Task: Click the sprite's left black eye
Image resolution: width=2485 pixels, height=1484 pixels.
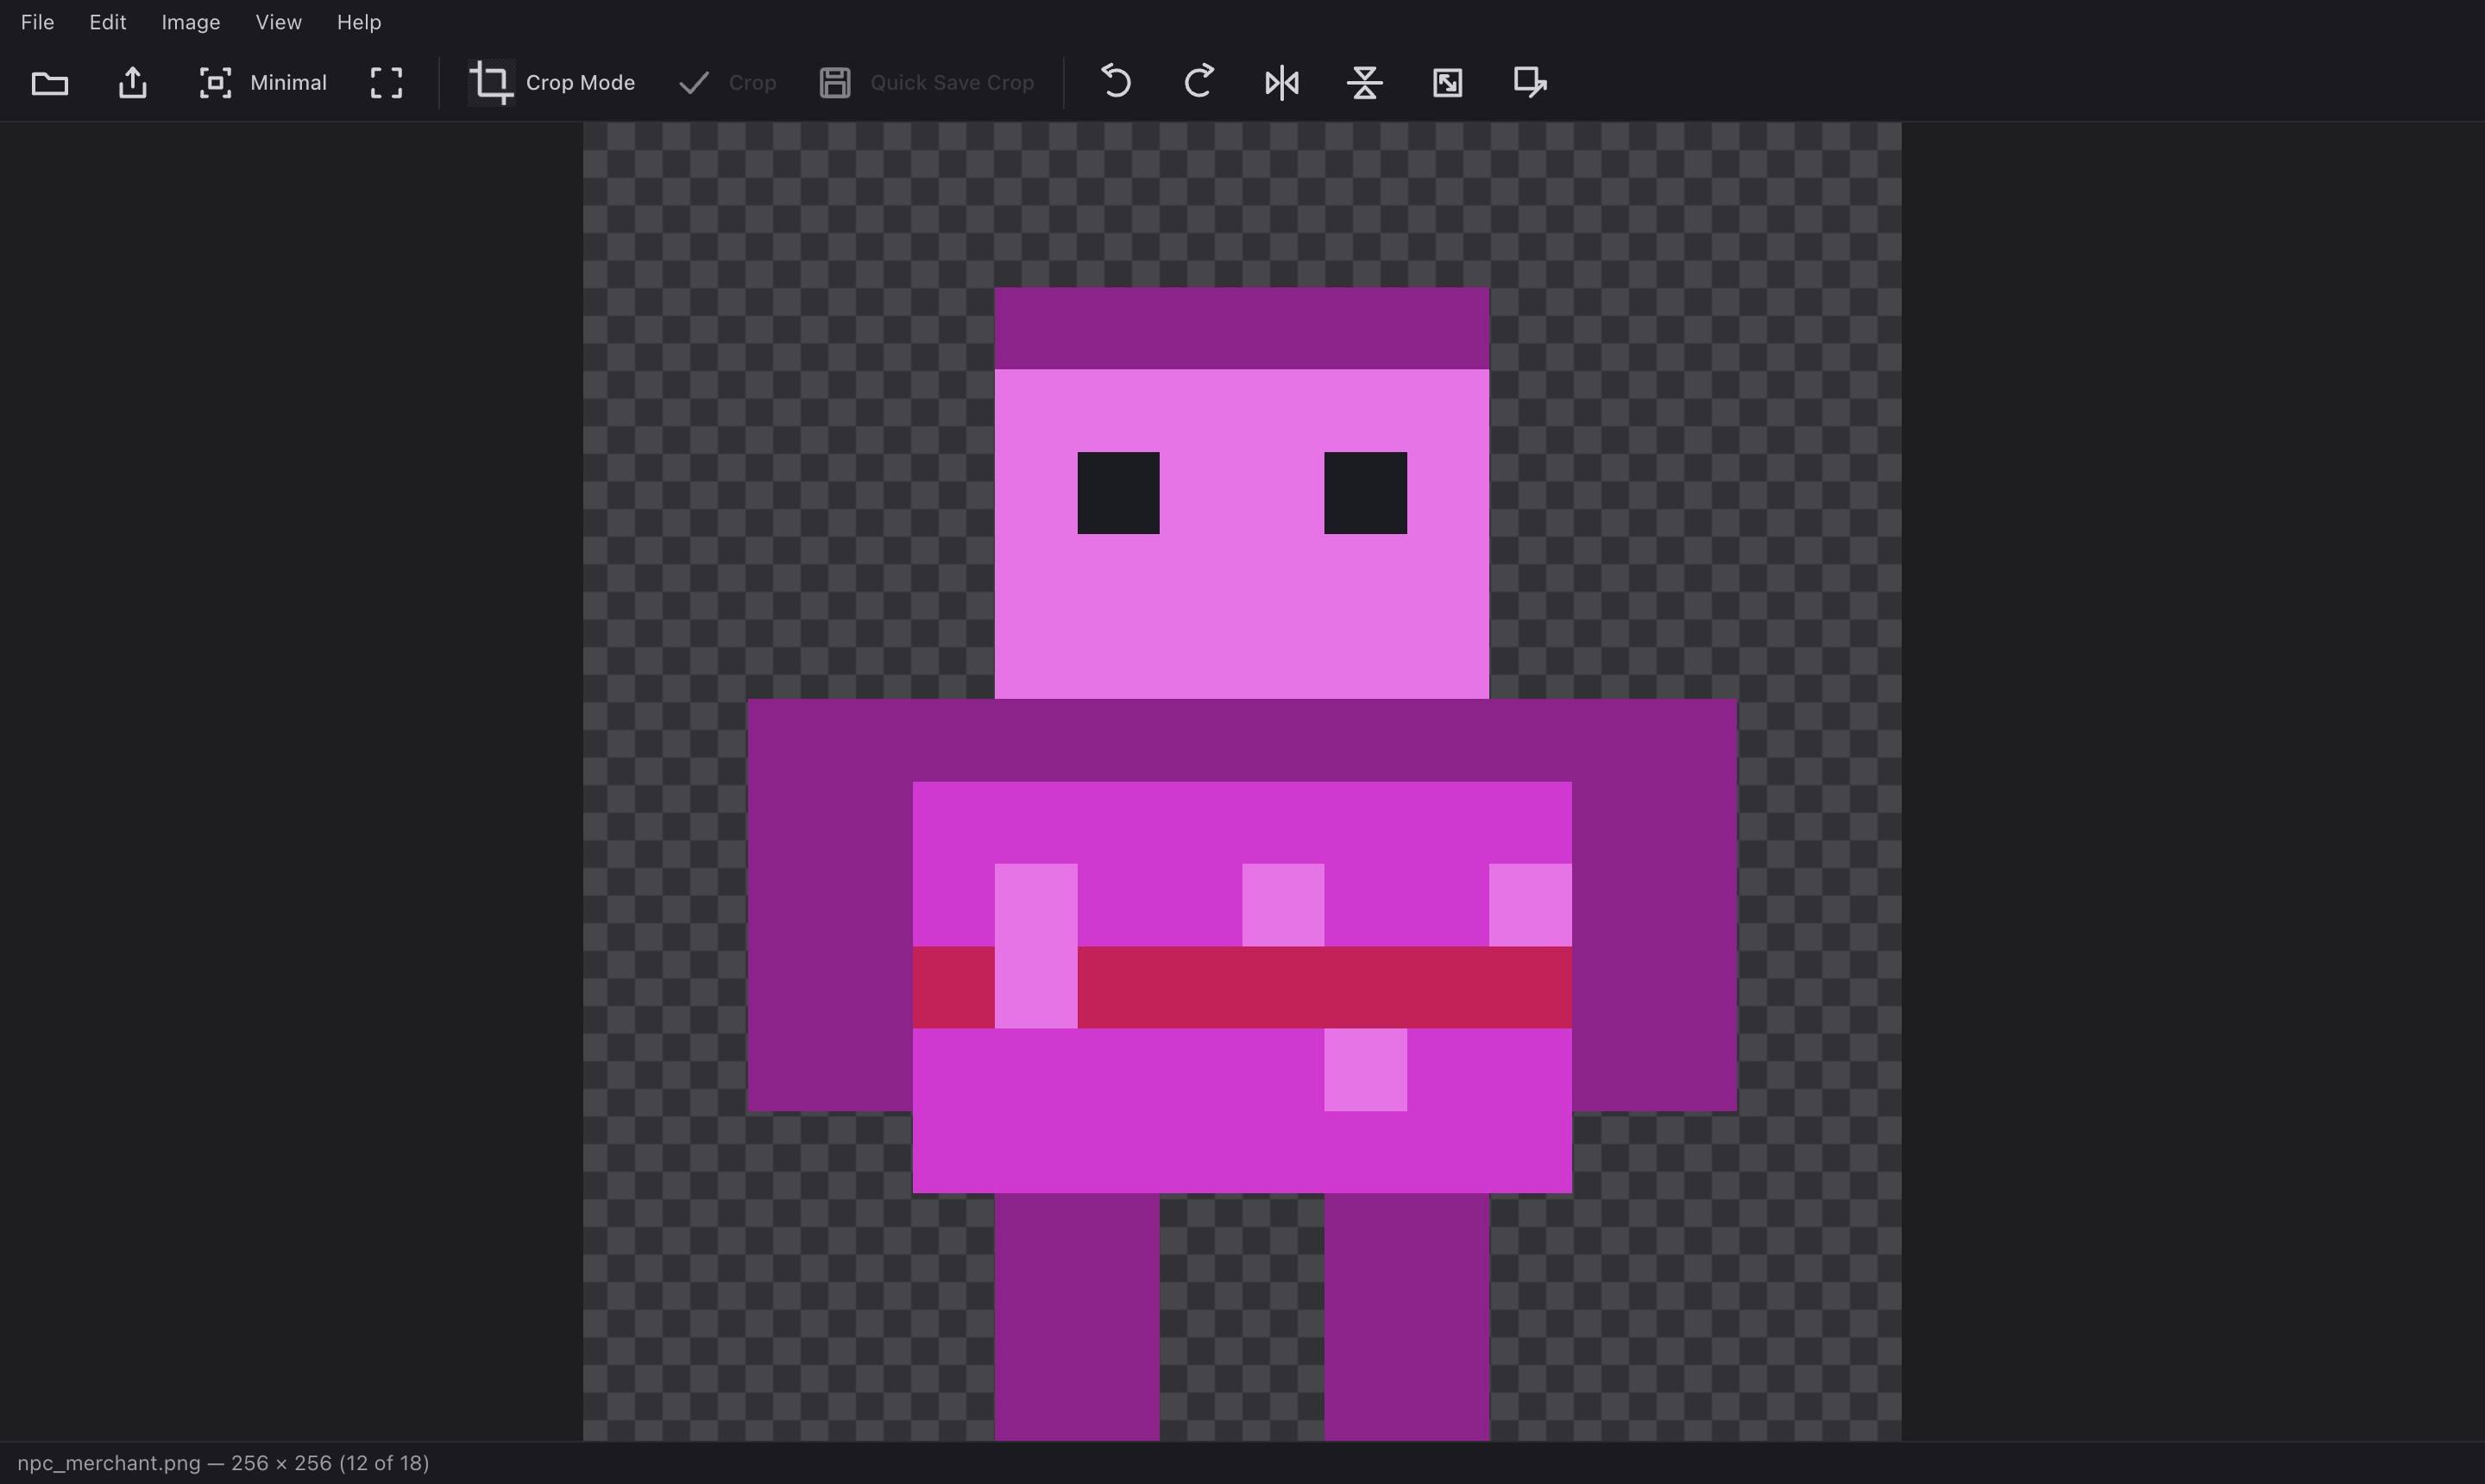Action: 1118,493
